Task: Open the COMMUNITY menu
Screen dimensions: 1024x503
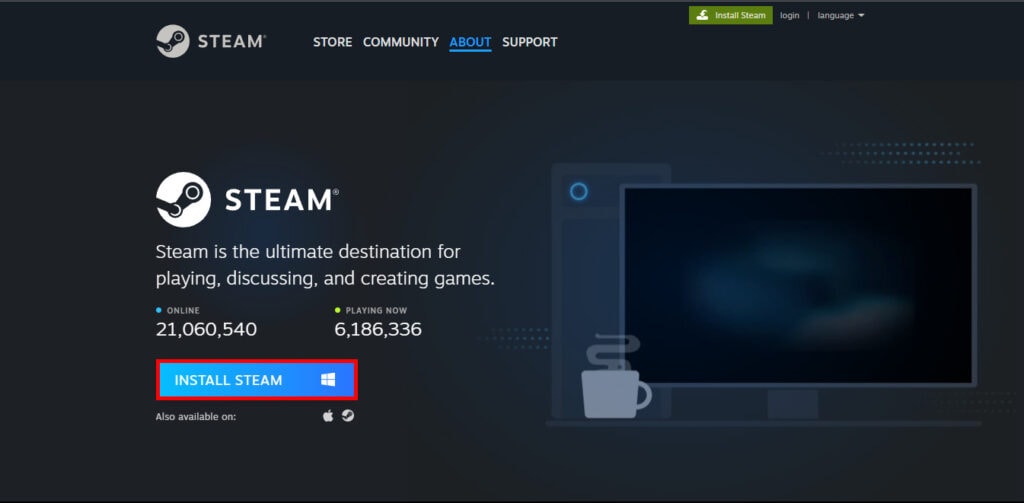Action: click(x=400, y=42)
